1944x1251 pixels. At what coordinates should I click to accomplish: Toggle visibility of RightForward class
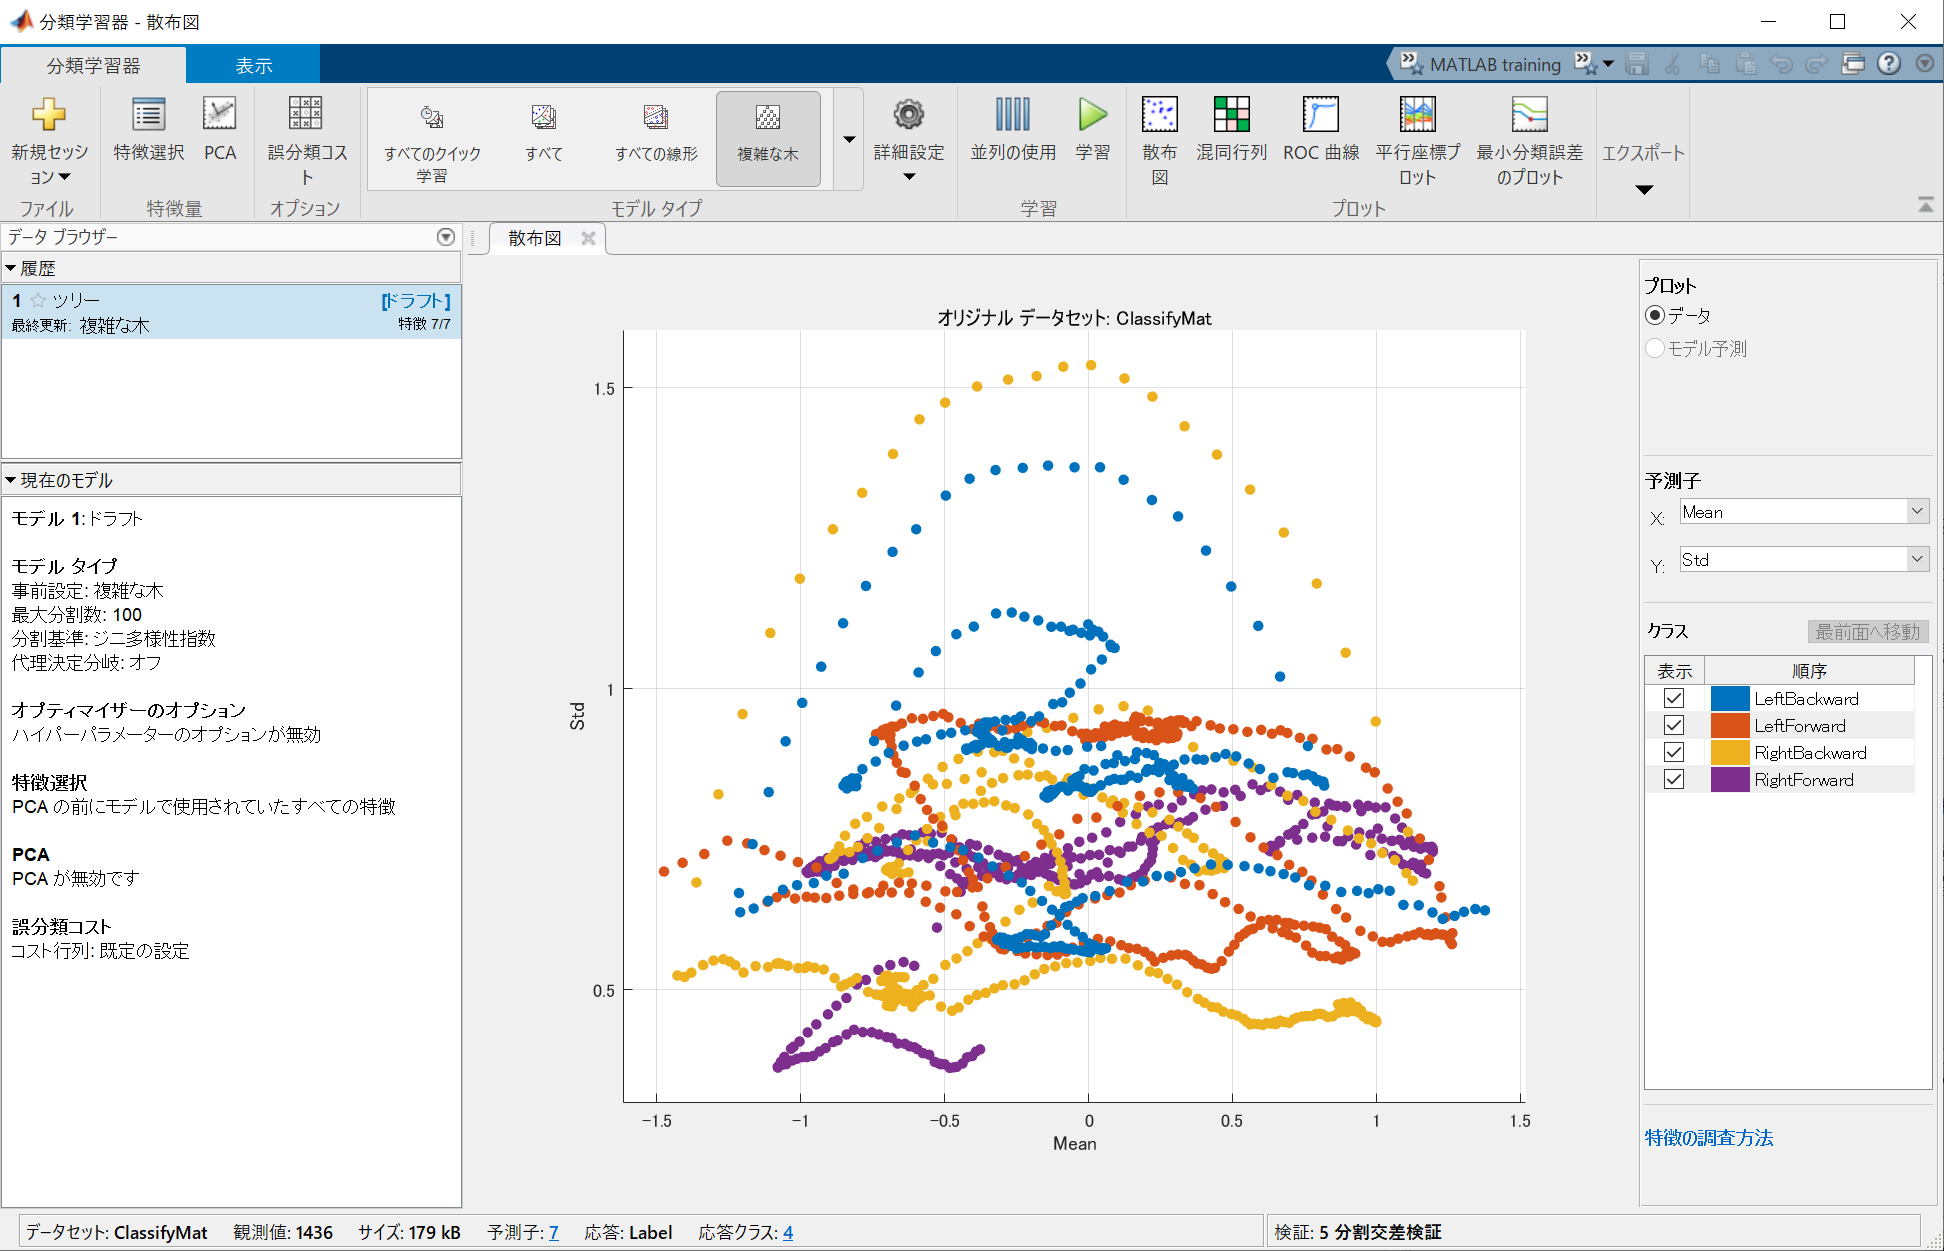coord(1674,779)
